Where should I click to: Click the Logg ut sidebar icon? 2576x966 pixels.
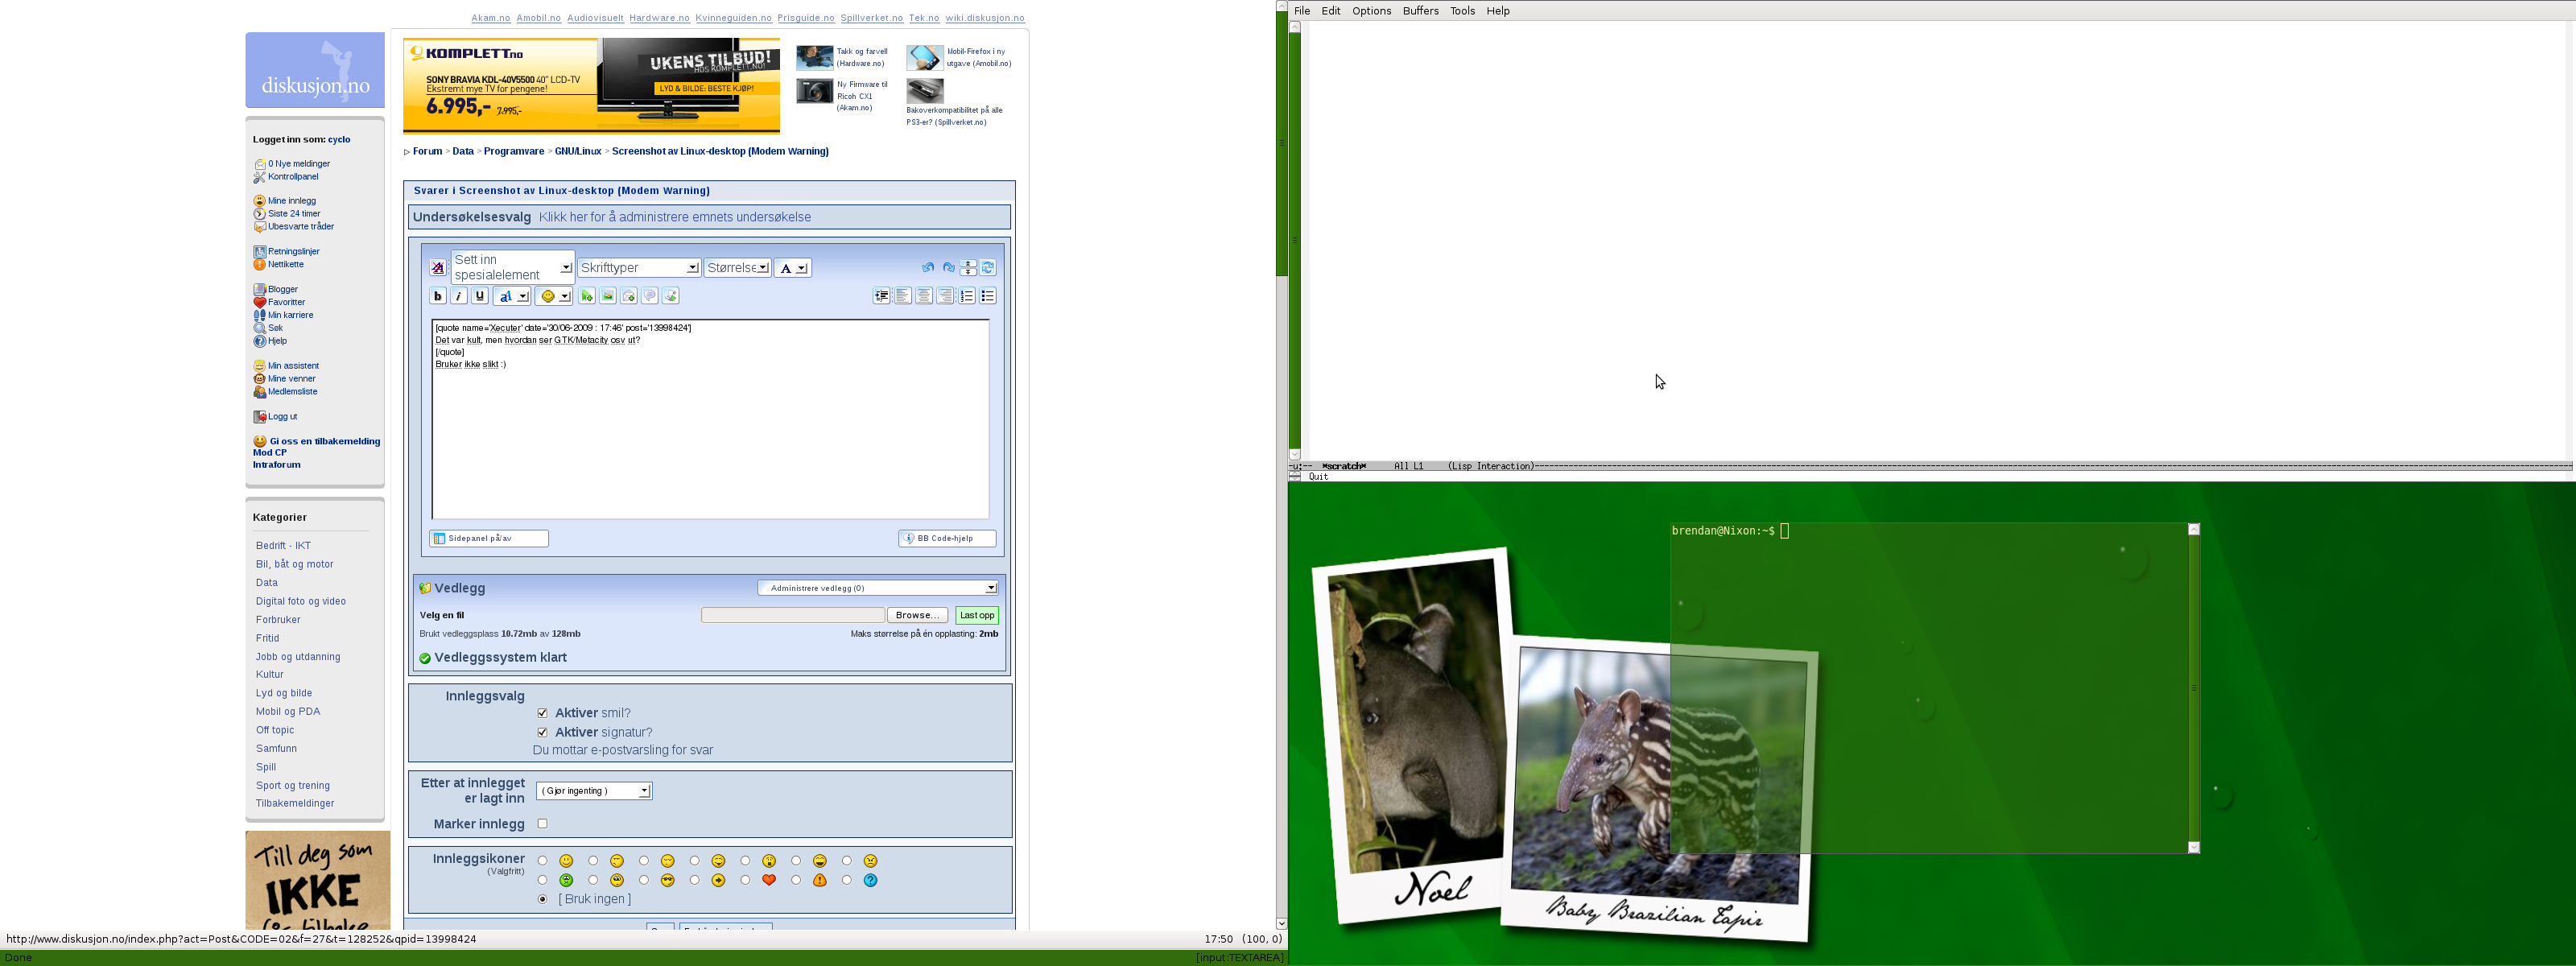pos(259,417)
